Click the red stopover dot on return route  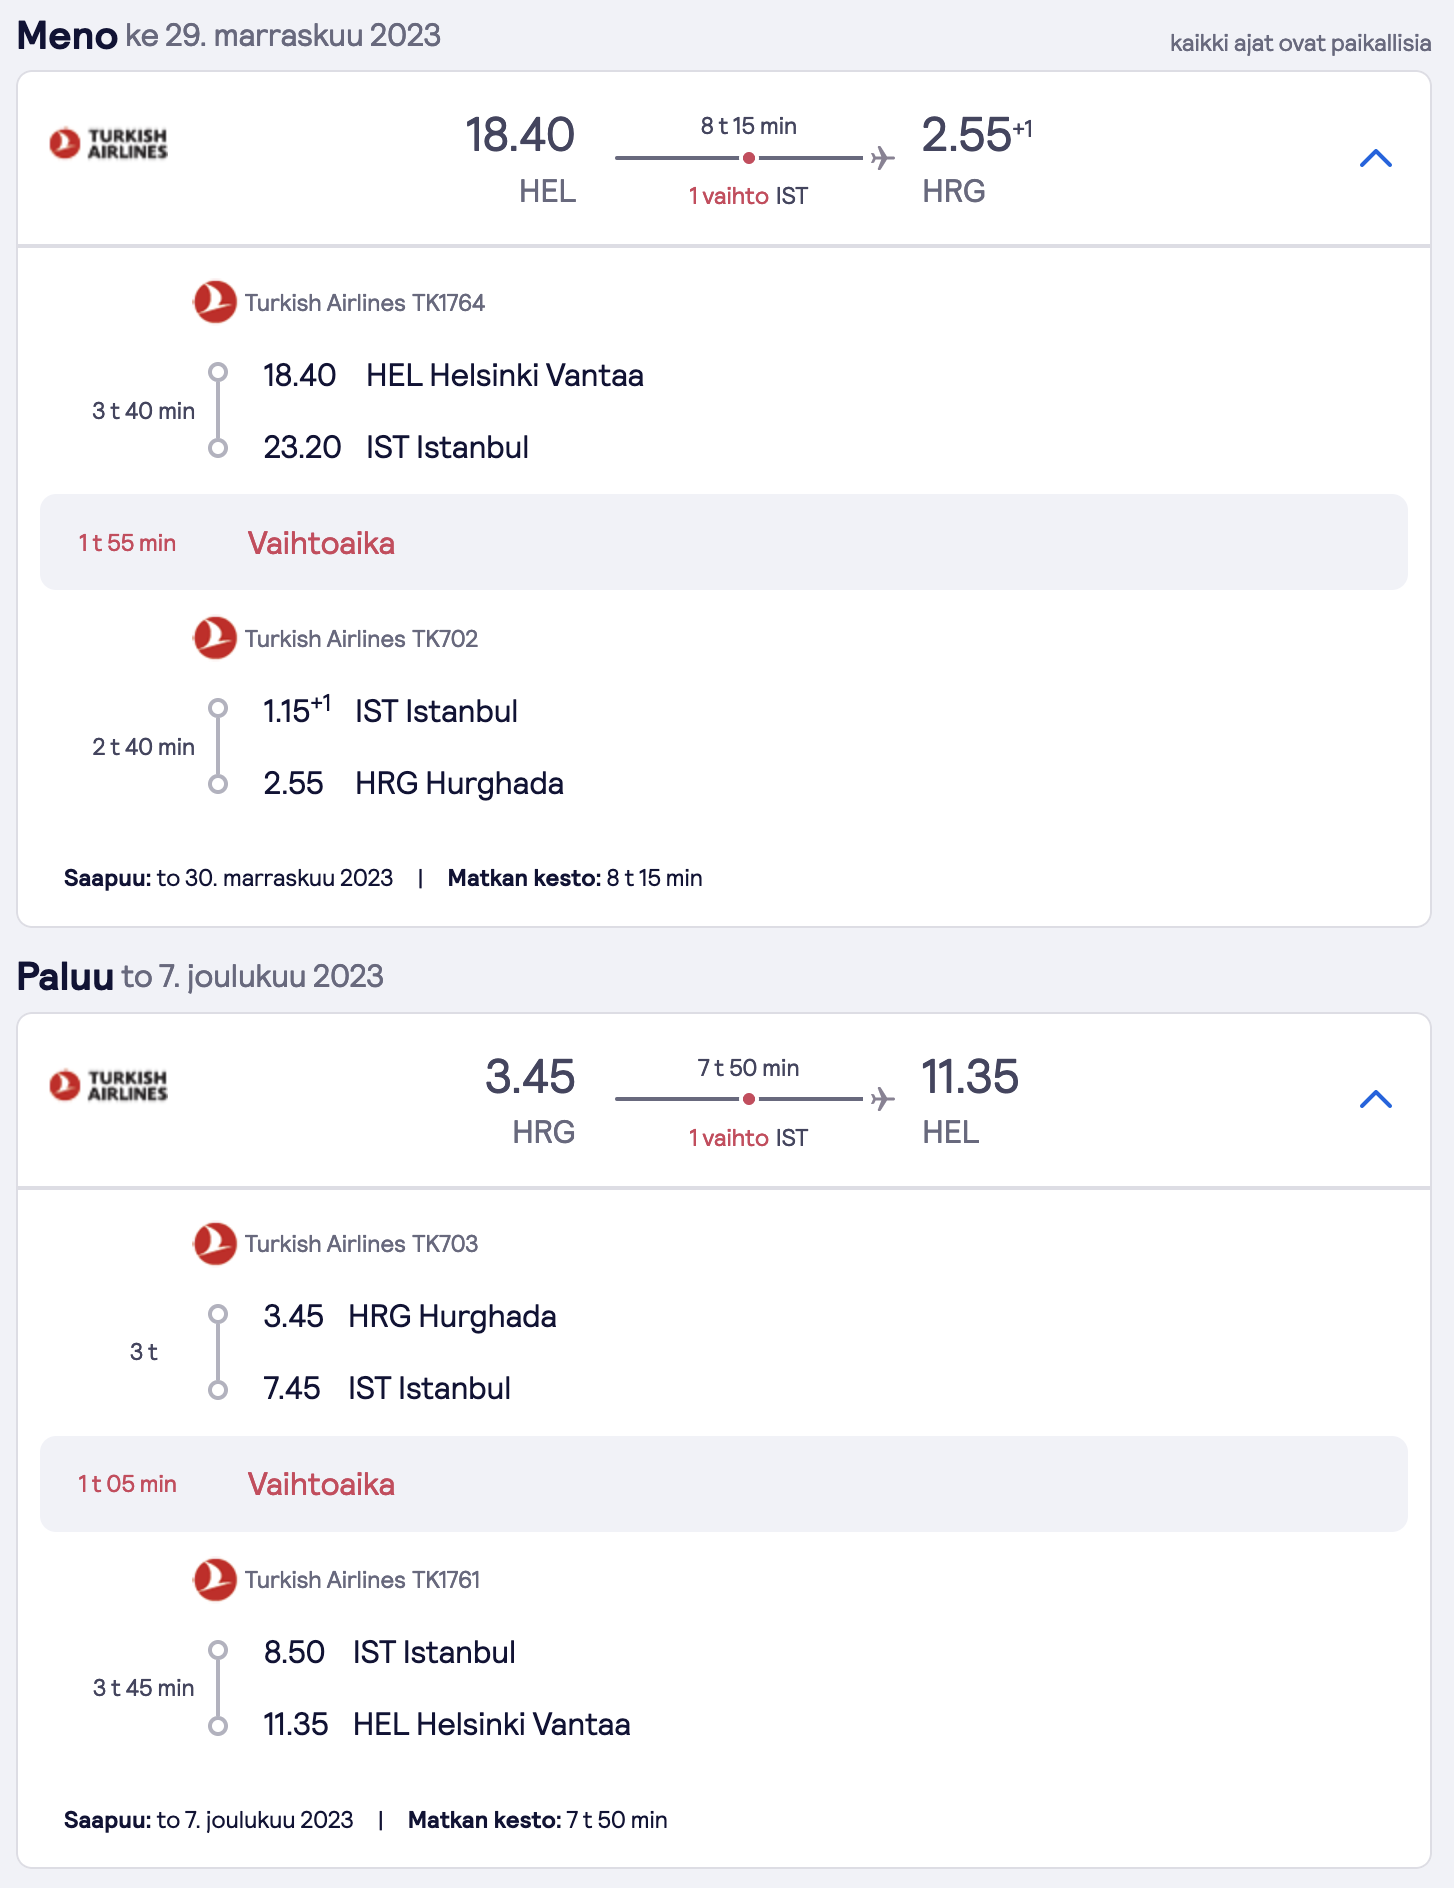748,1099
